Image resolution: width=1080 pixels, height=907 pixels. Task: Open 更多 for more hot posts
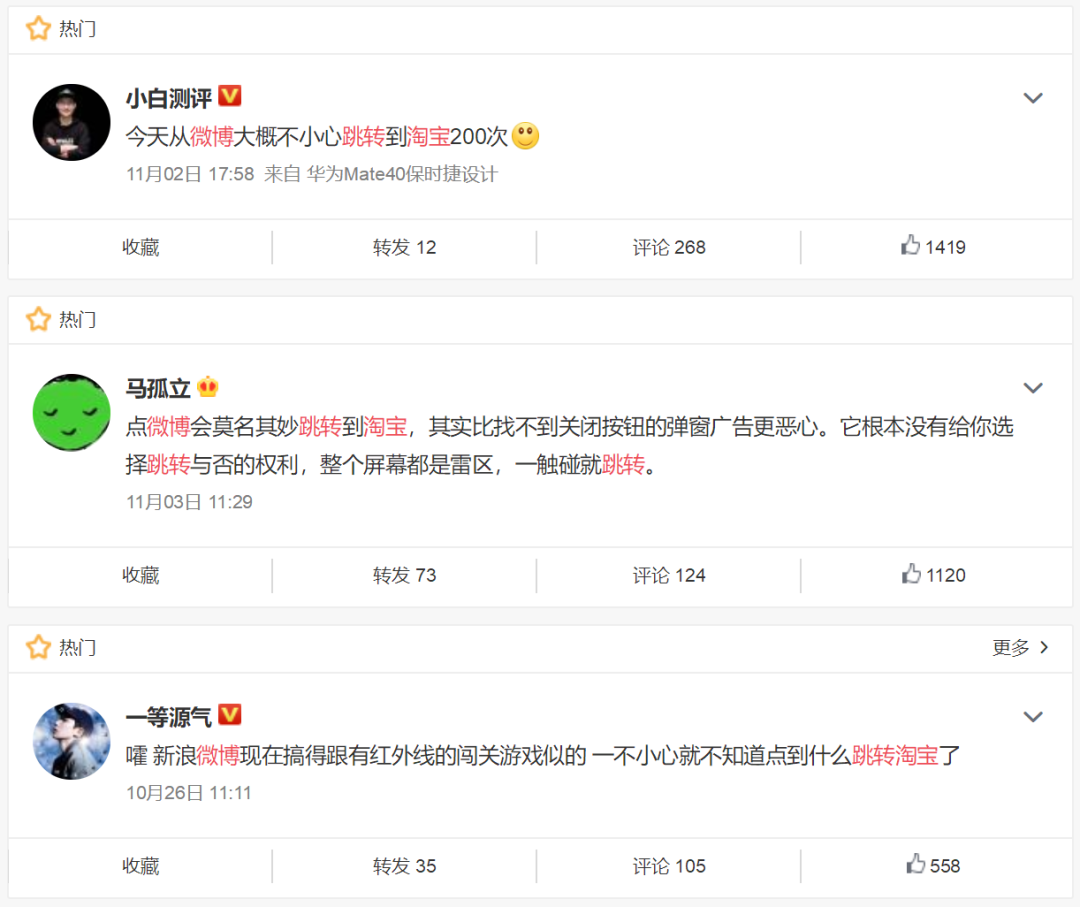point(1020,647)
